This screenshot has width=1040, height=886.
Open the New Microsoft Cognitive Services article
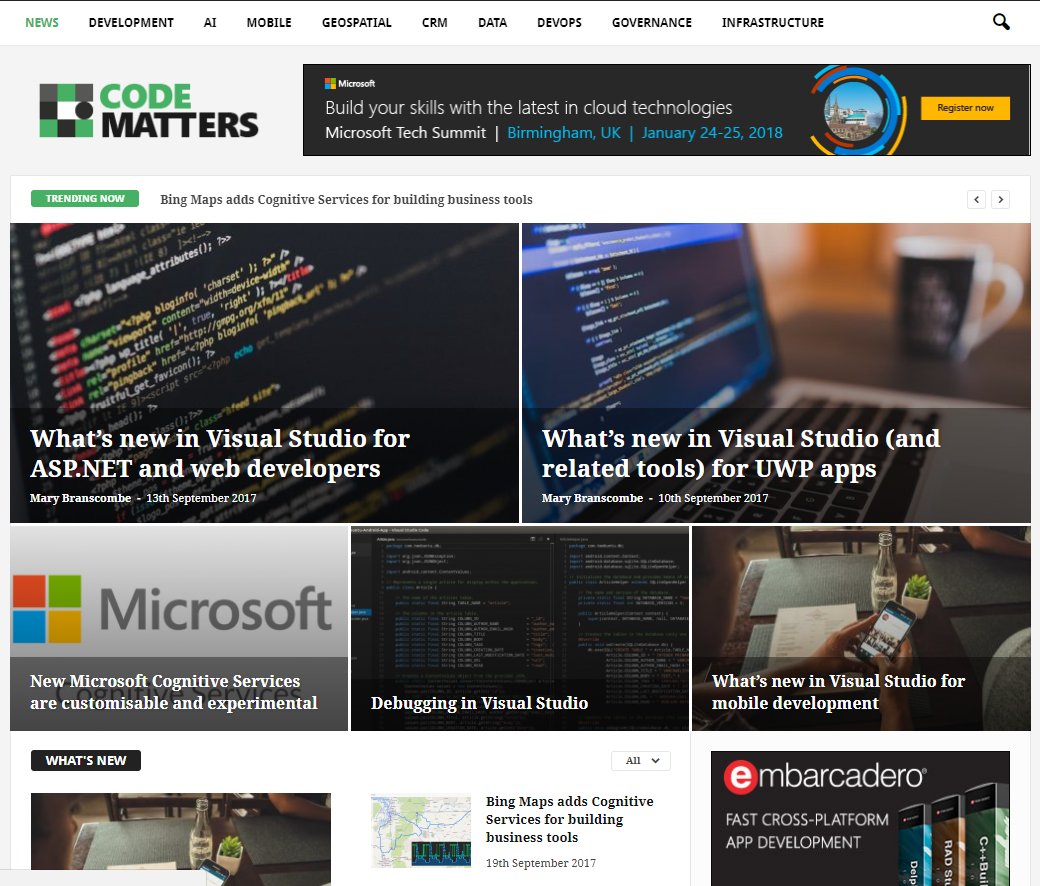174,692
